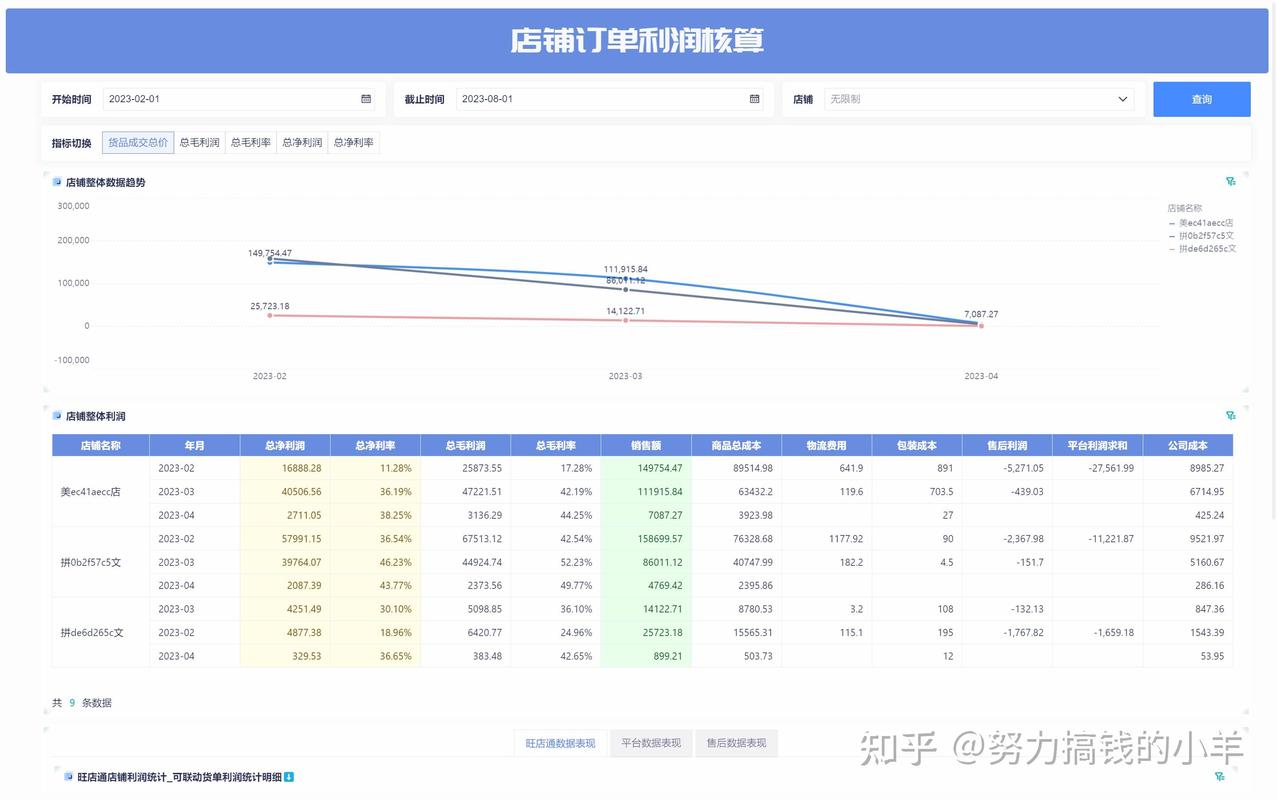The width and height of the screenshot is (1277, 800).
Task: Click the 总净利润 column header
Action: (x=285, y=446)
